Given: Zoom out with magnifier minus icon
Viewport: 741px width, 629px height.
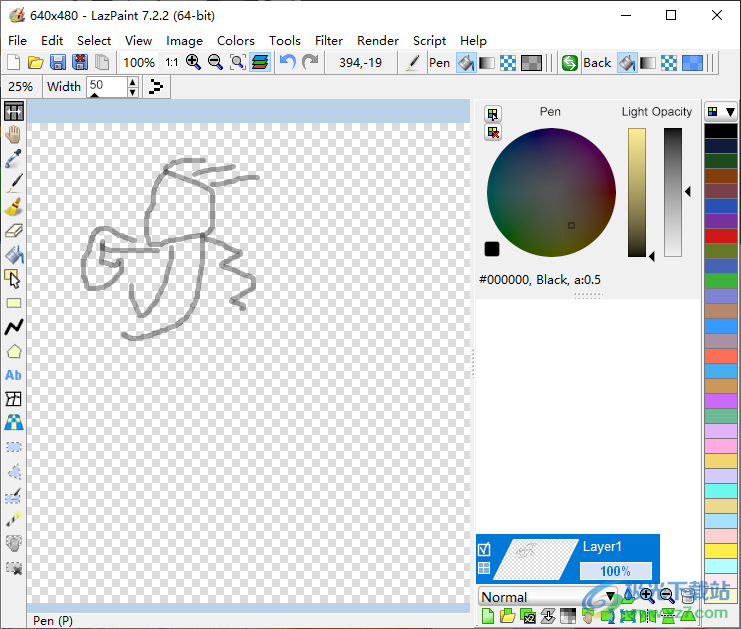Looking at the screenshot, I should [215, 62].
